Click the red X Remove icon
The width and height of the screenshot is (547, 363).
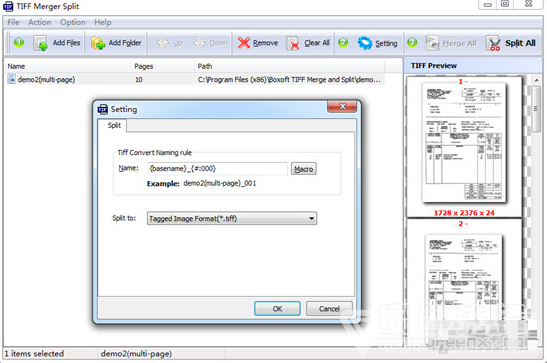click(244, 43)
